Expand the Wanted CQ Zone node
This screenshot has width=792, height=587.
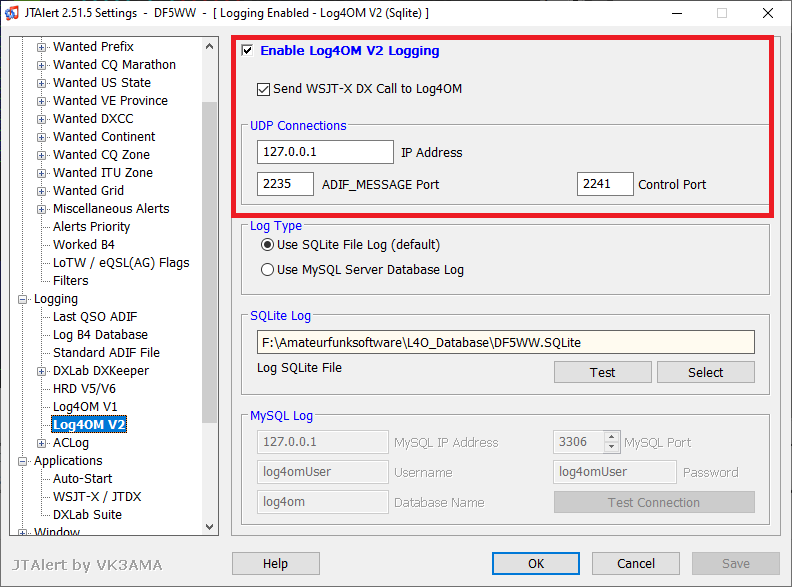pos(41,155)
